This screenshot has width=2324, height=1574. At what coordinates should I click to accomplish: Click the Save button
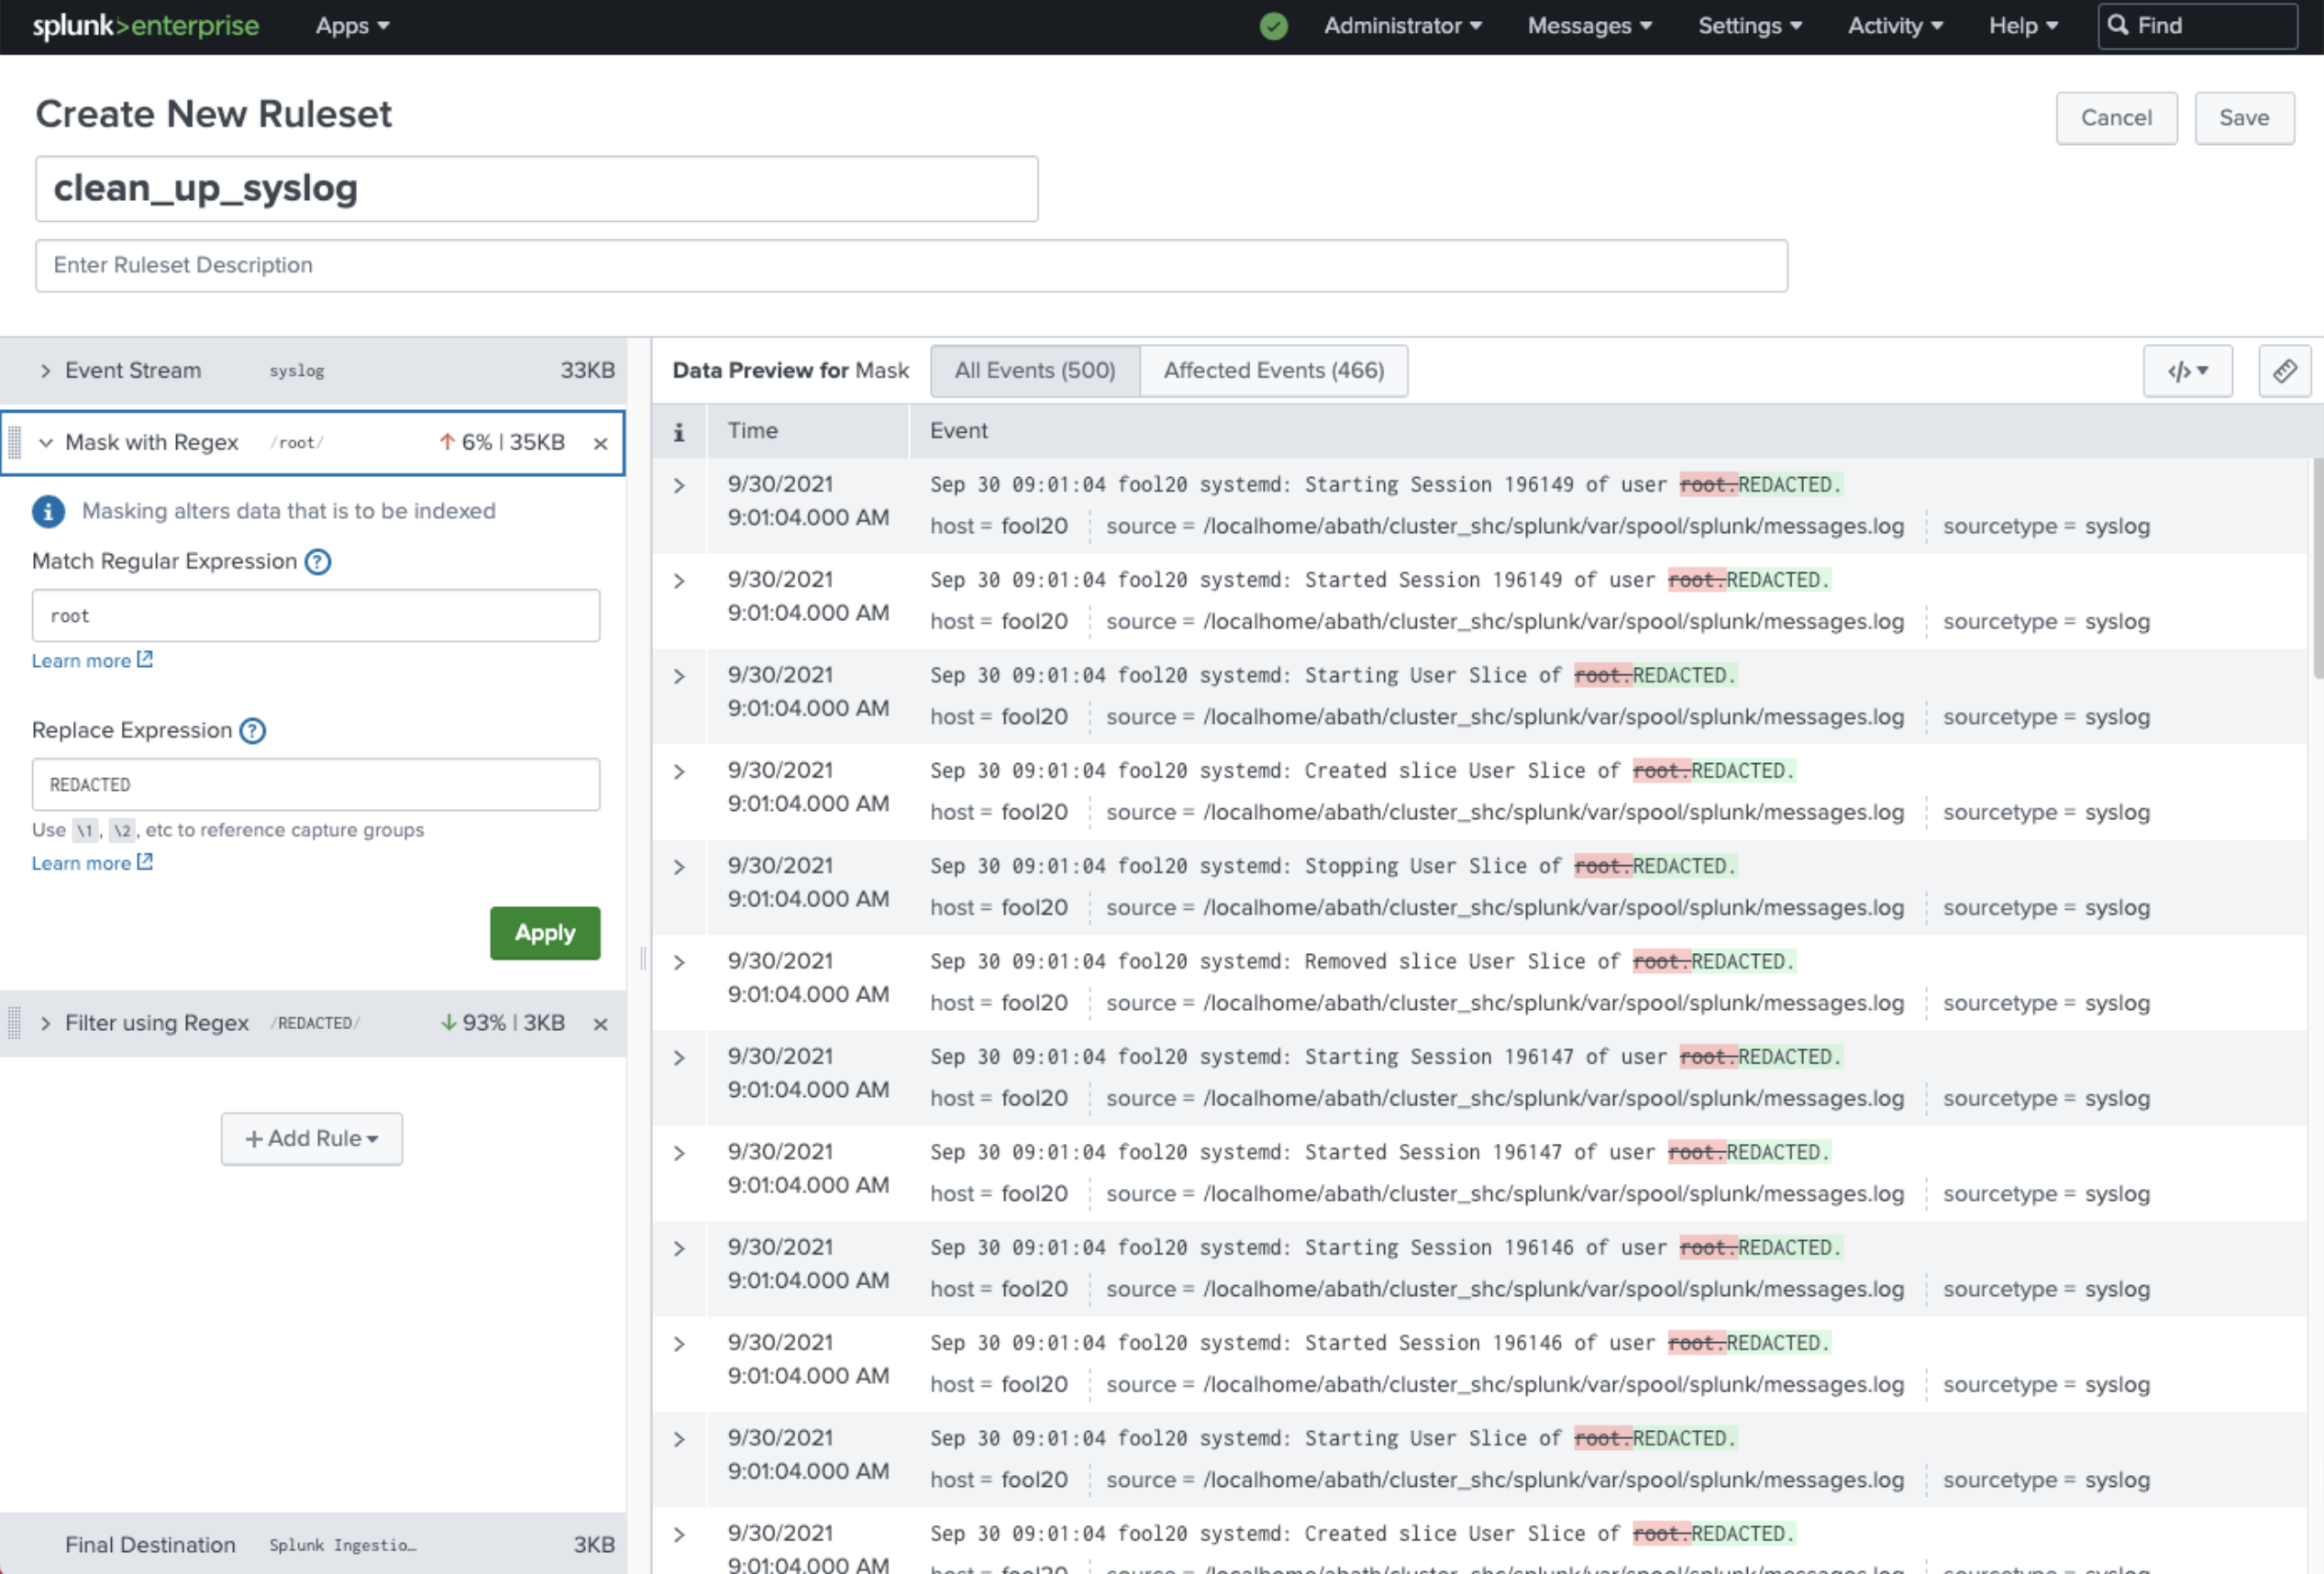point(2244,118)
